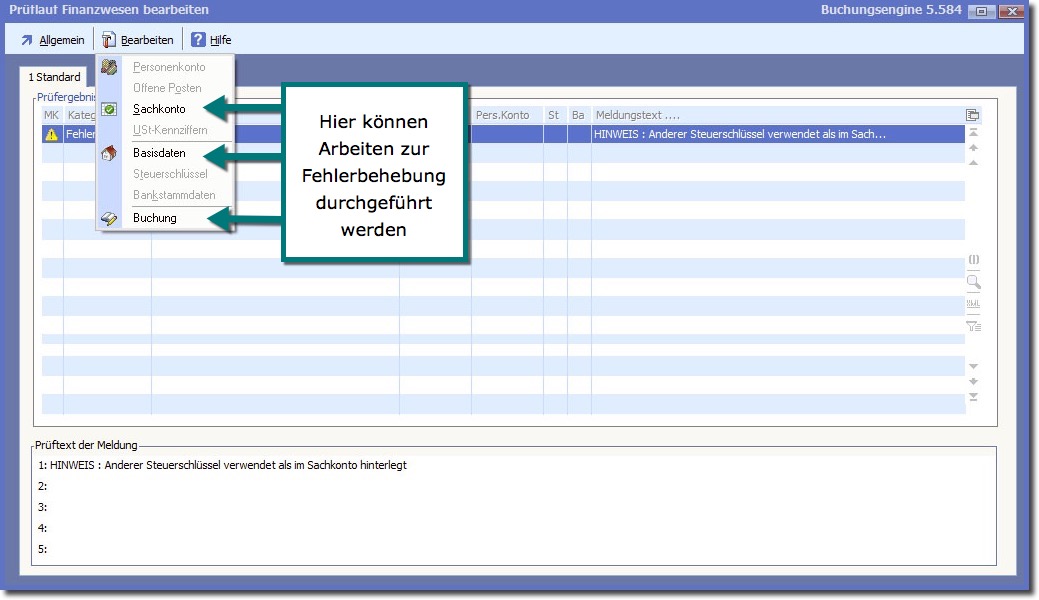
Task: Click the Meldungstext column header
Action: 637,115
